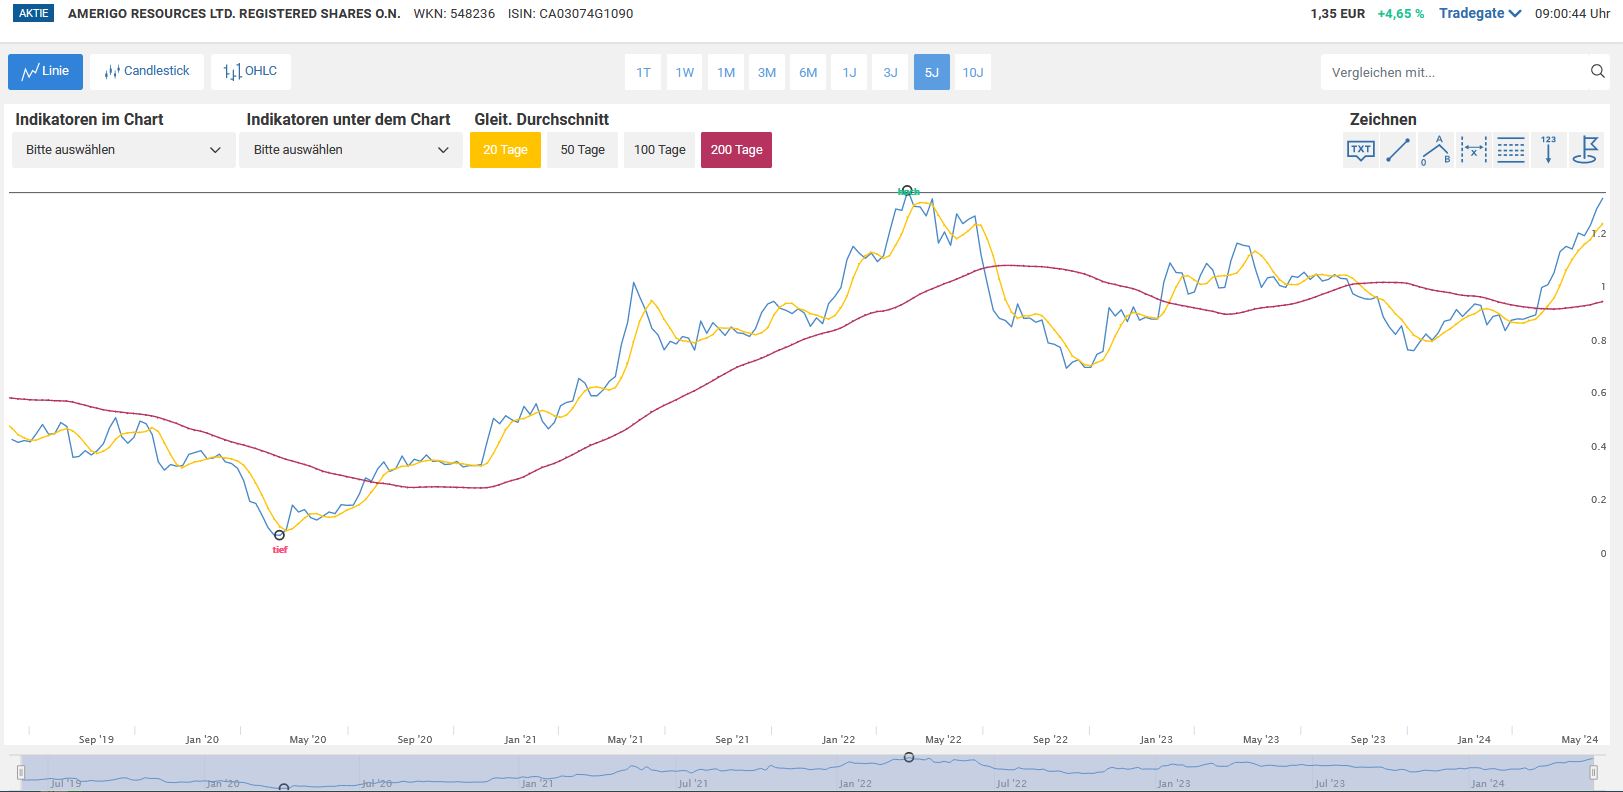Grab the left handle of range navigator

[20, 772]
